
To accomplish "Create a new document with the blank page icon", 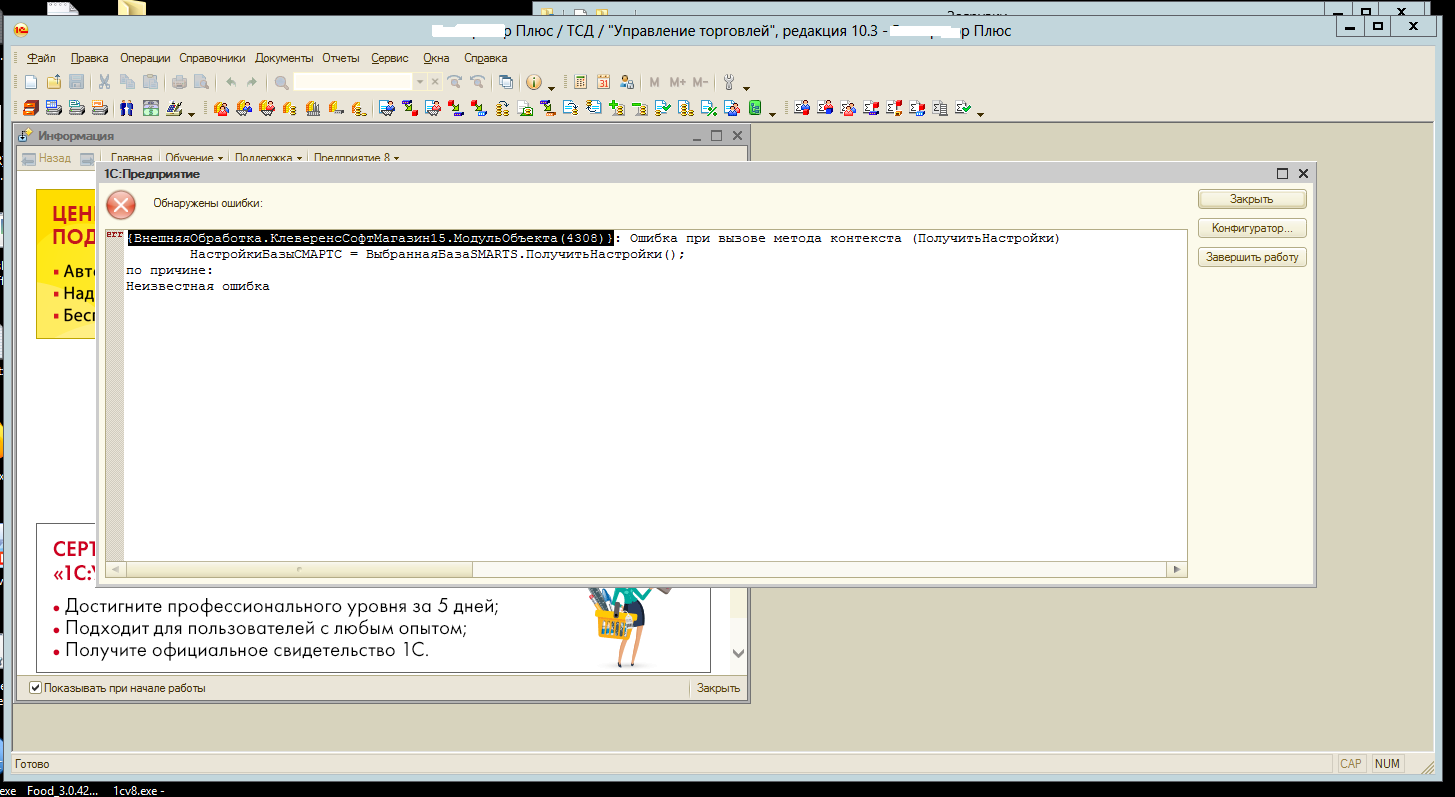I will point(31,82).
